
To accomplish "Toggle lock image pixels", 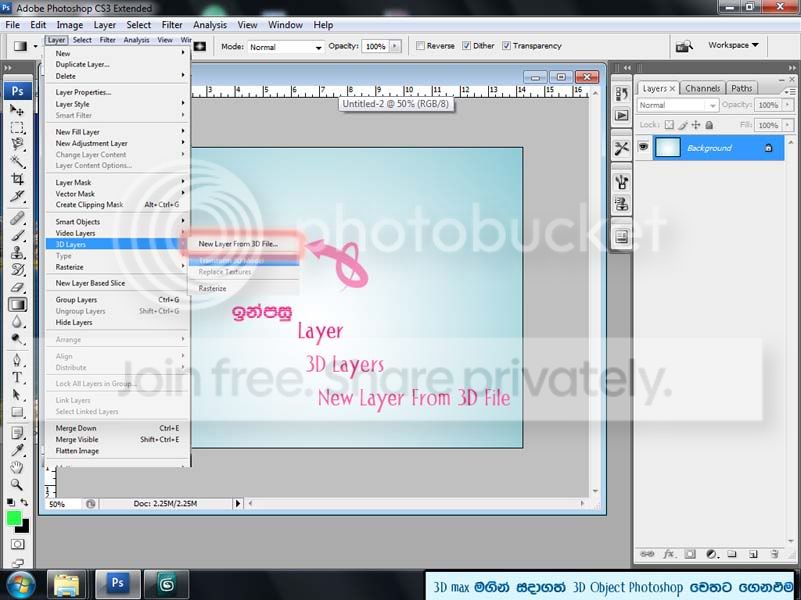I will click(x=683, y=125).
